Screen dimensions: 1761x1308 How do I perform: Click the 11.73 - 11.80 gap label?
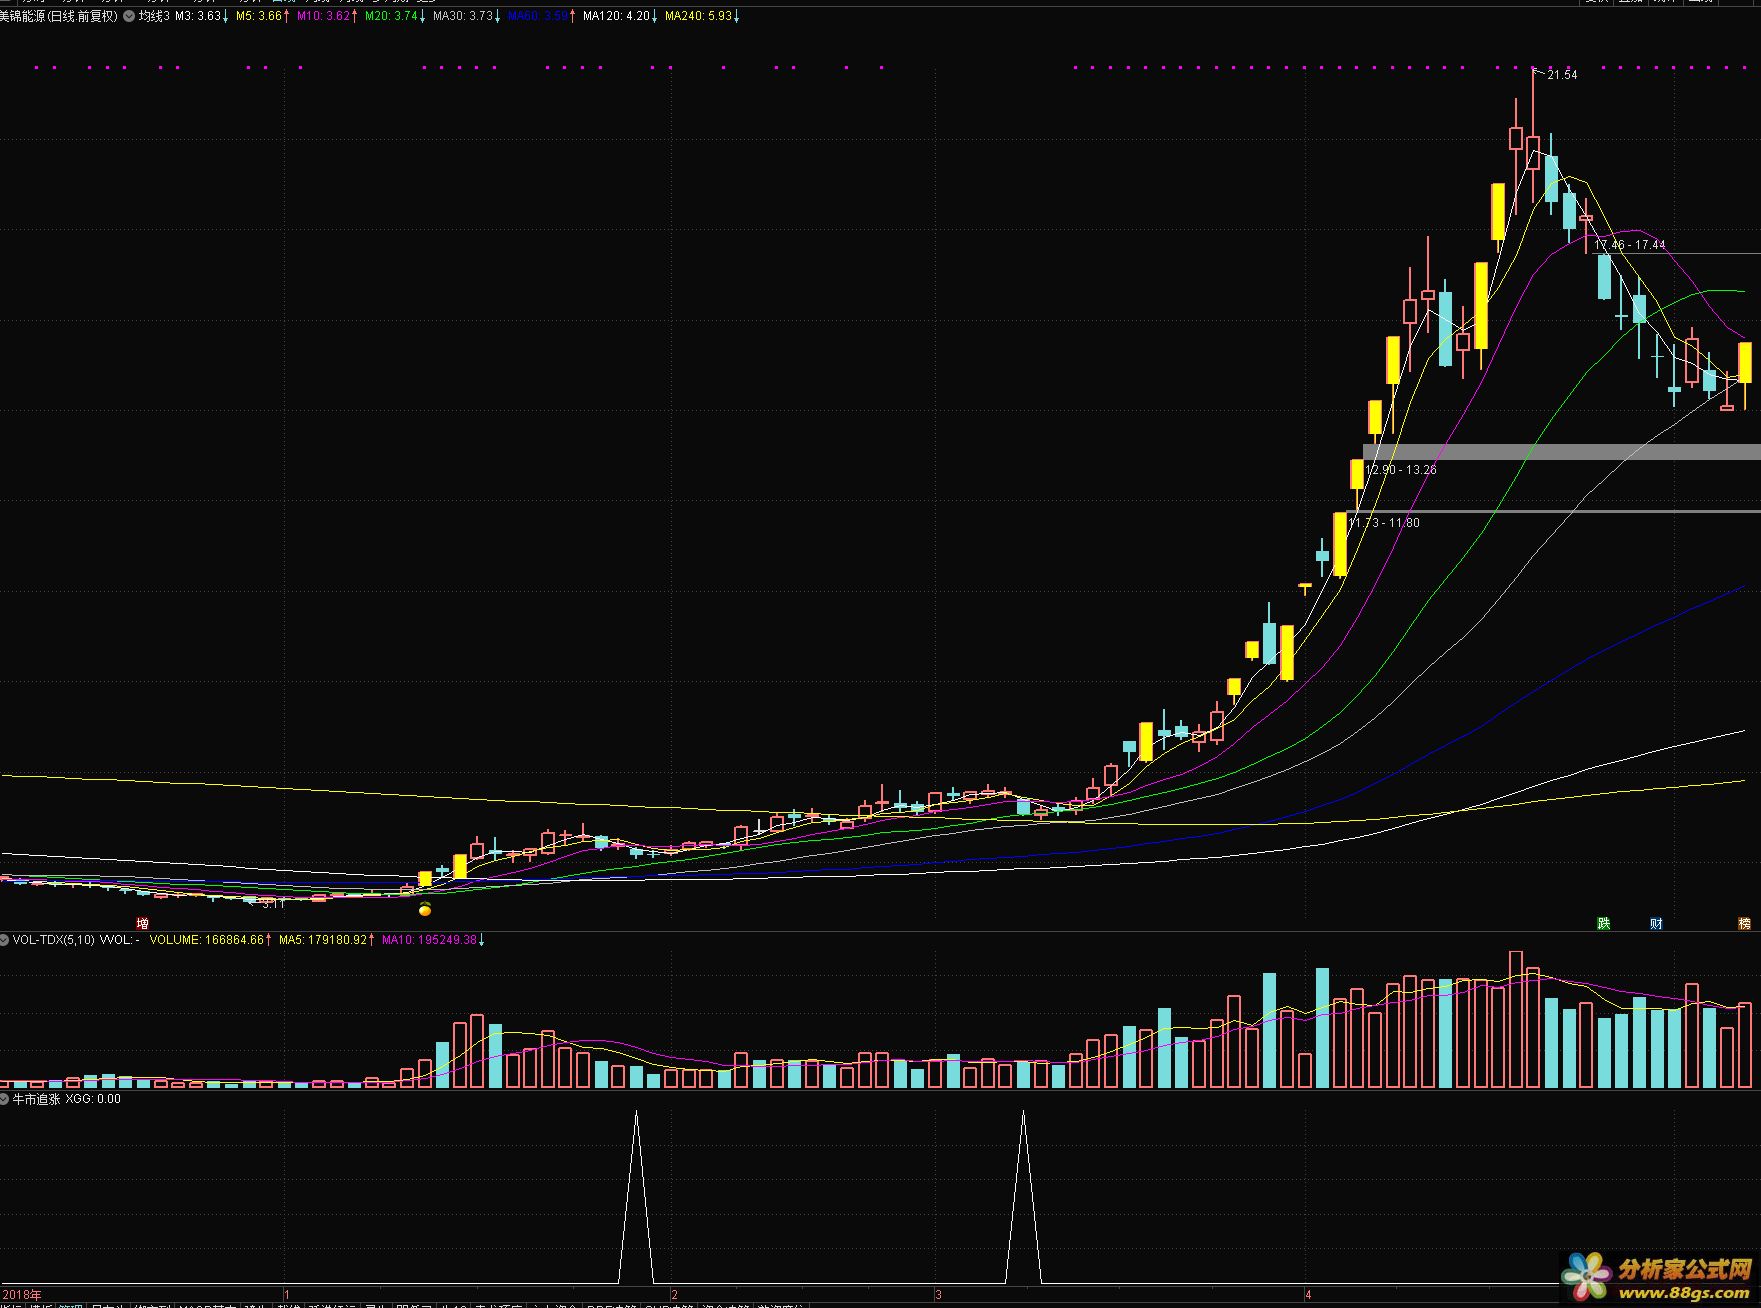pos(1384,522)
